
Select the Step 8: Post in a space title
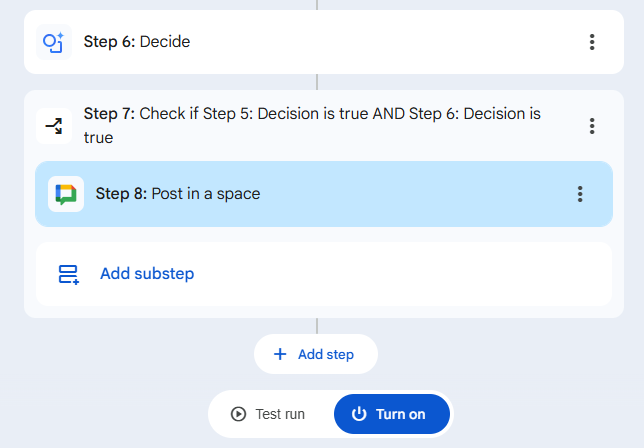click(178, 194)
